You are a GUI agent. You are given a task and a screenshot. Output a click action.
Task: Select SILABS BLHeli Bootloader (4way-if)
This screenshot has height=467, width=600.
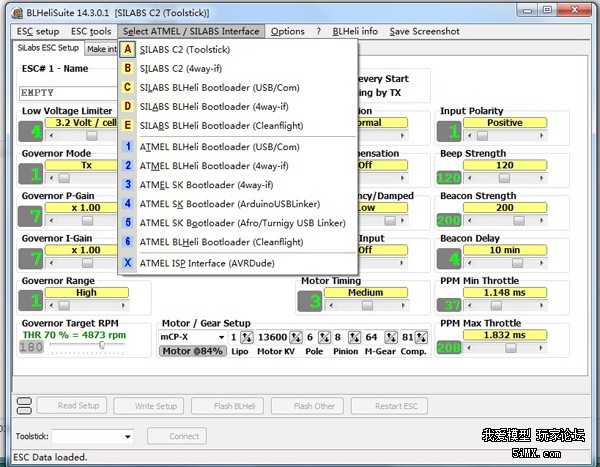click(237, 106)
